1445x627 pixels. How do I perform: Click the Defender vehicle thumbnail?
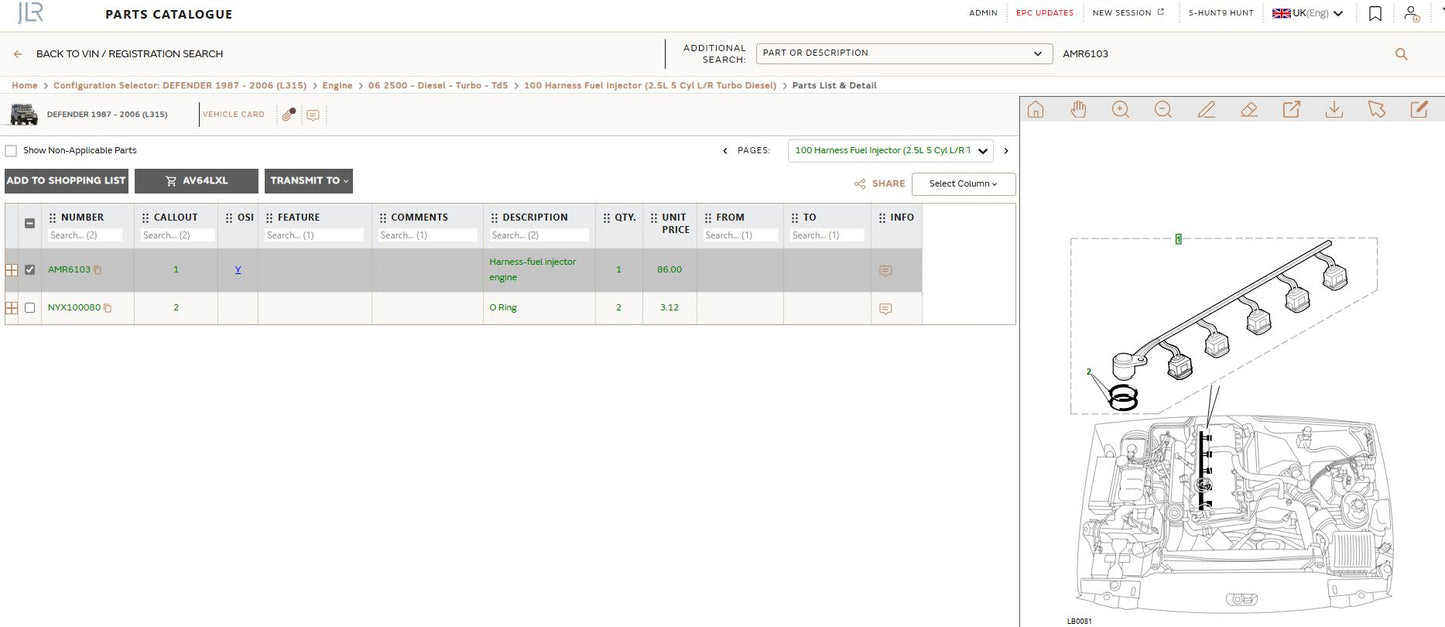[24, 114]
